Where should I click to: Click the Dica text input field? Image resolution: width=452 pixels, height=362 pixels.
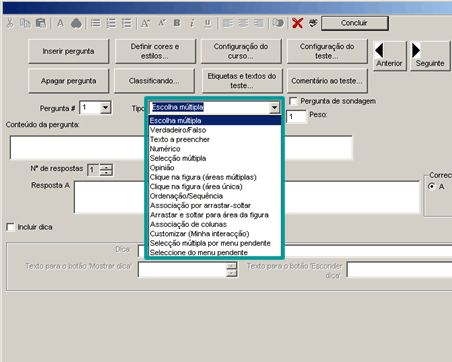click(295, 251)
